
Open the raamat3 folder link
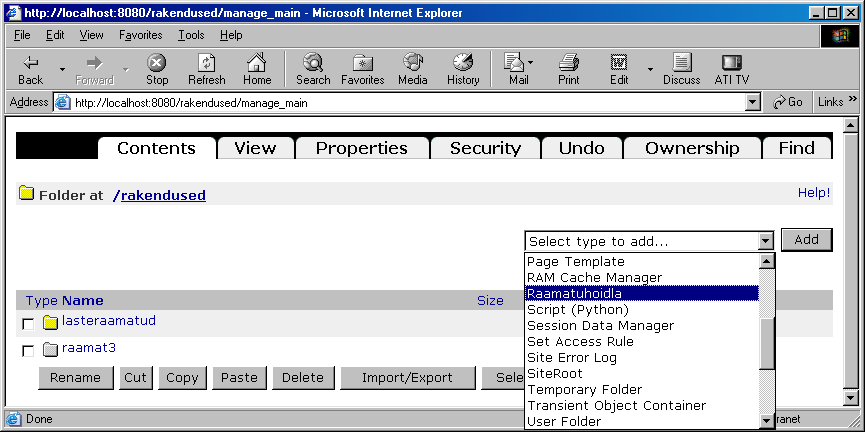tap(88, 348)
